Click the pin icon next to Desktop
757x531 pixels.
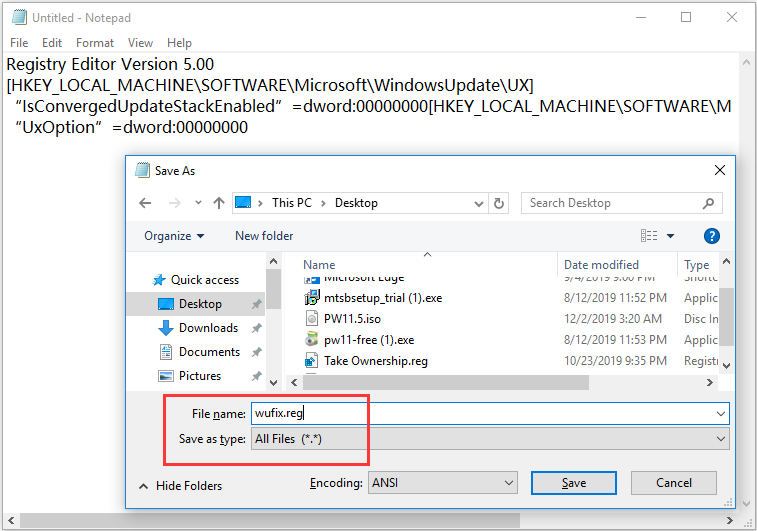point(256,304)
